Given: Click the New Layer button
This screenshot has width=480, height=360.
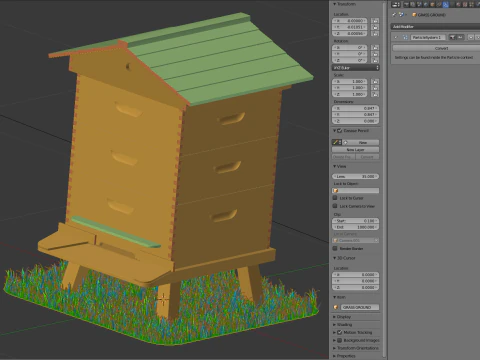Looking at the screenshot, I should 355,150.
